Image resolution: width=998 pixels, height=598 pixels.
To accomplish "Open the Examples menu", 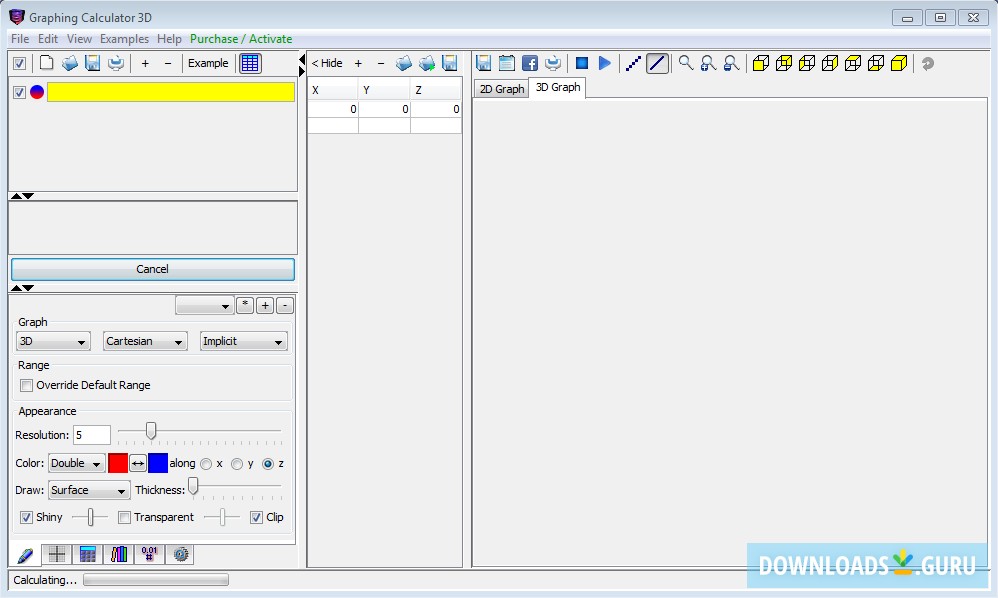I will 124,39.
